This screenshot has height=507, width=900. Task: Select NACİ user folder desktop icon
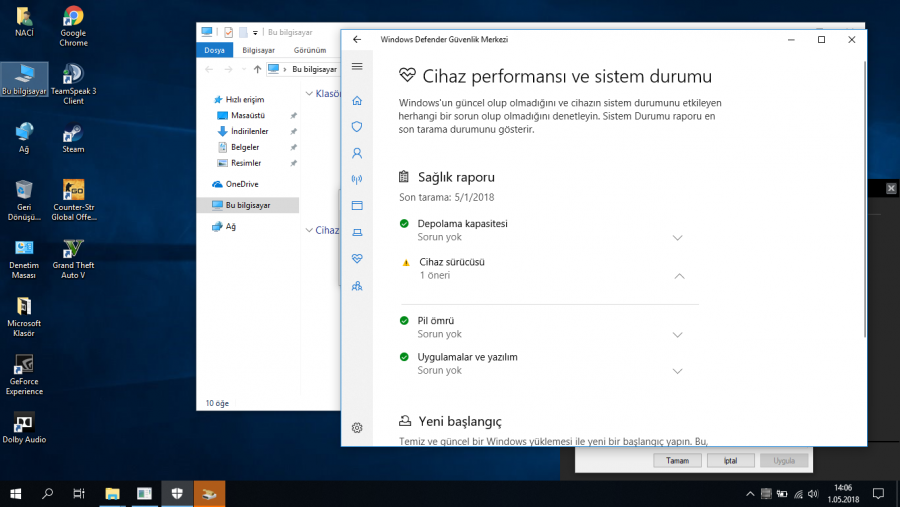[24, 22]
